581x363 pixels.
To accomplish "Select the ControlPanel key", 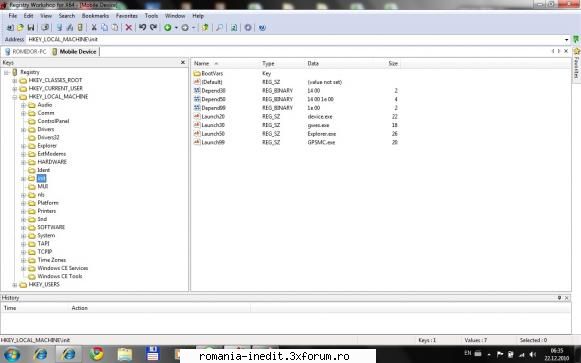I will pyautogui.click(x=53, y=121).
